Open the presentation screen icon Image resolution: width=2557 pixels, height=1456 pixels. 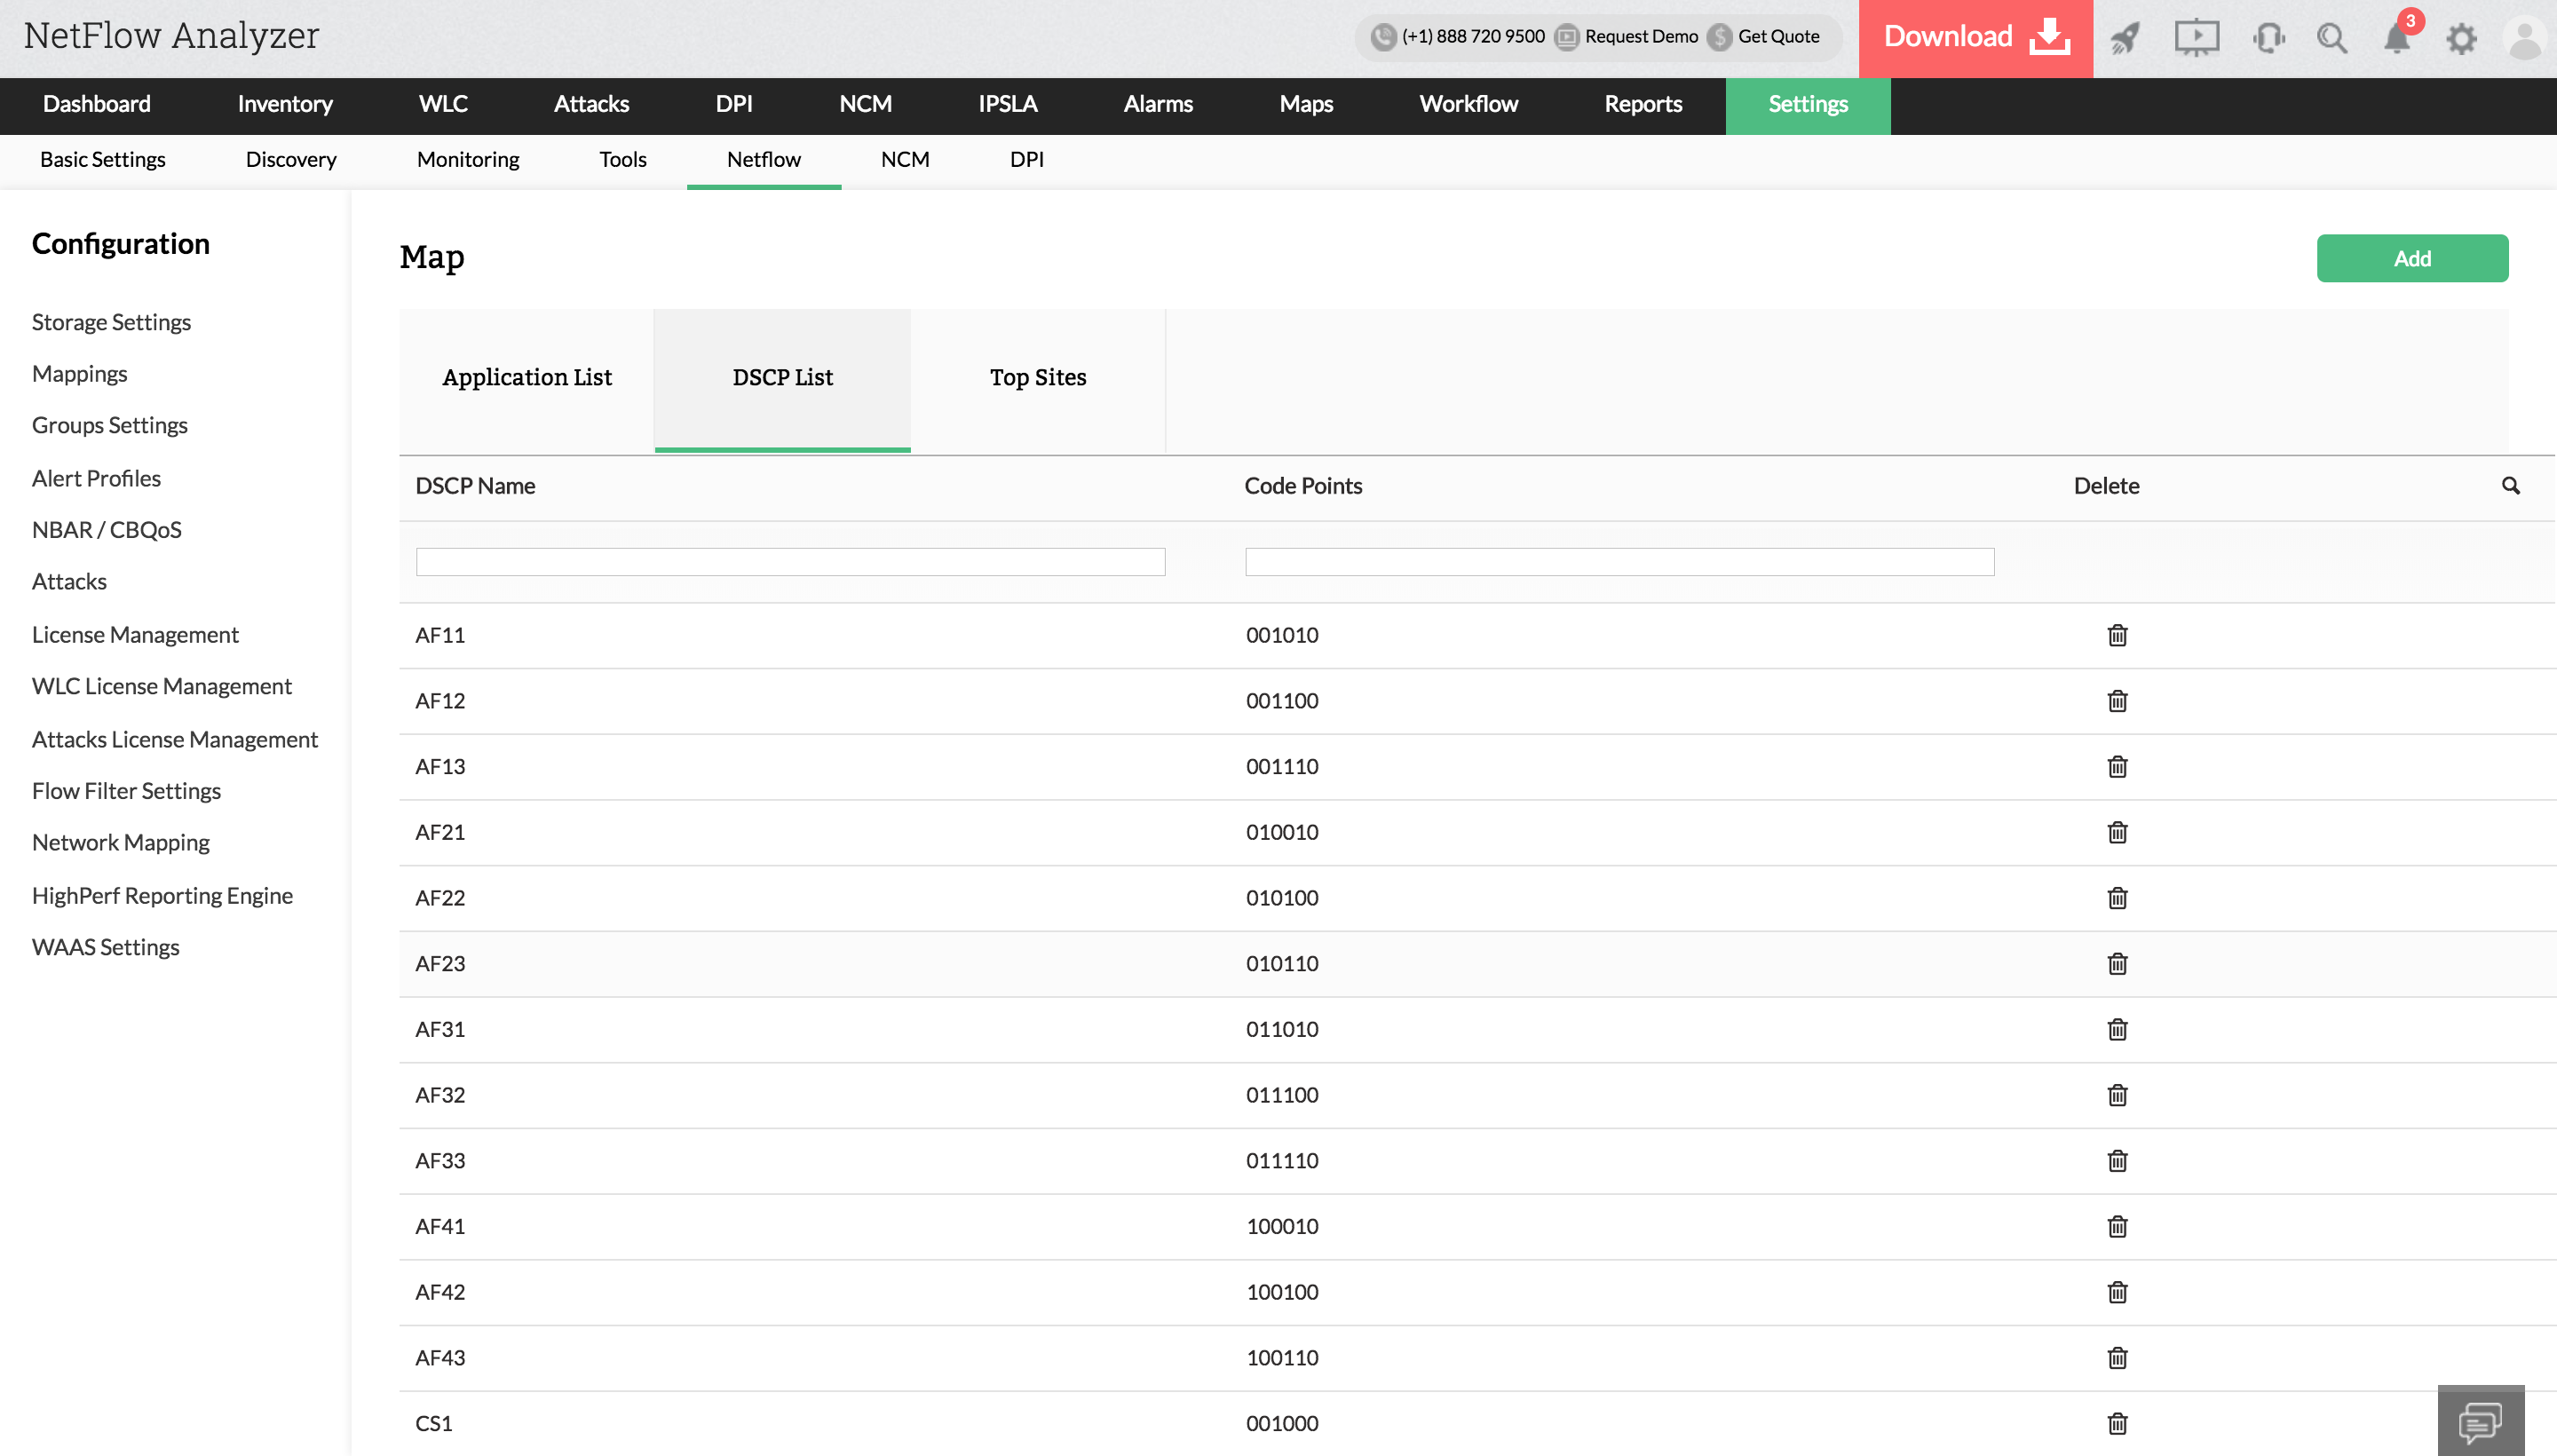click(x=2196, y=38)
